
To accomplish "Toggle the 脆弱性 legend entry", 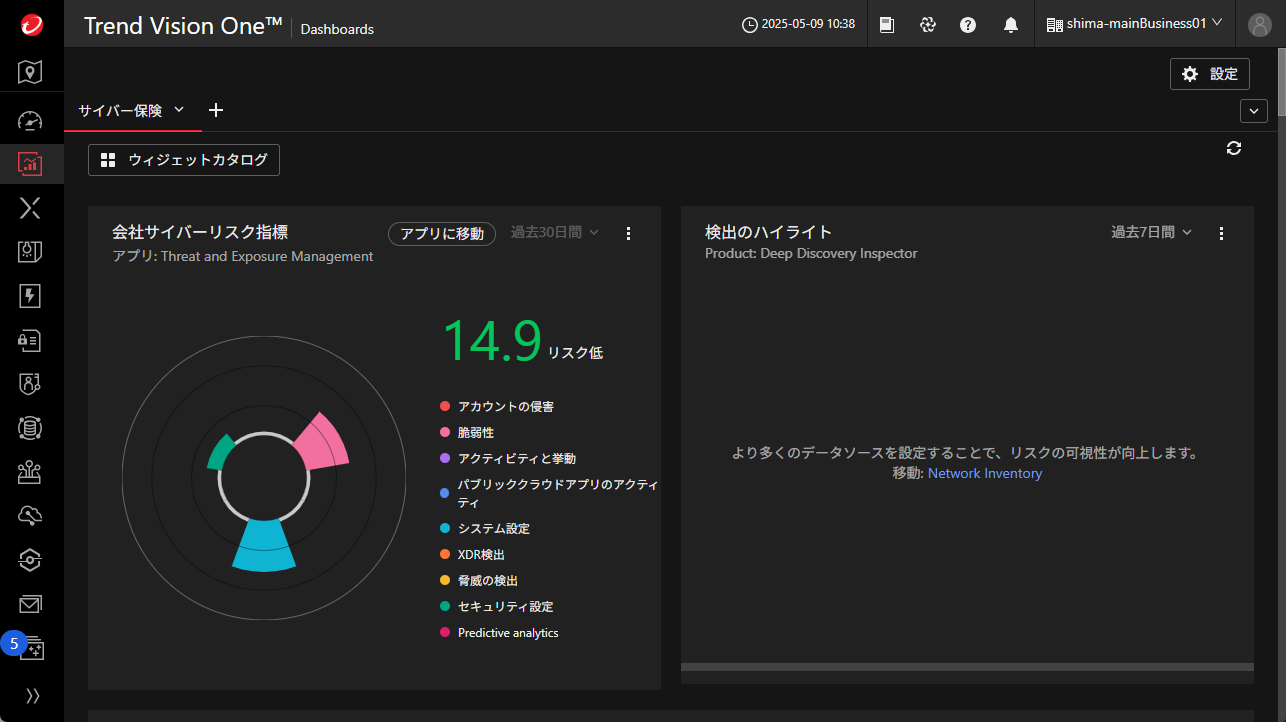I will coord(467,433).
